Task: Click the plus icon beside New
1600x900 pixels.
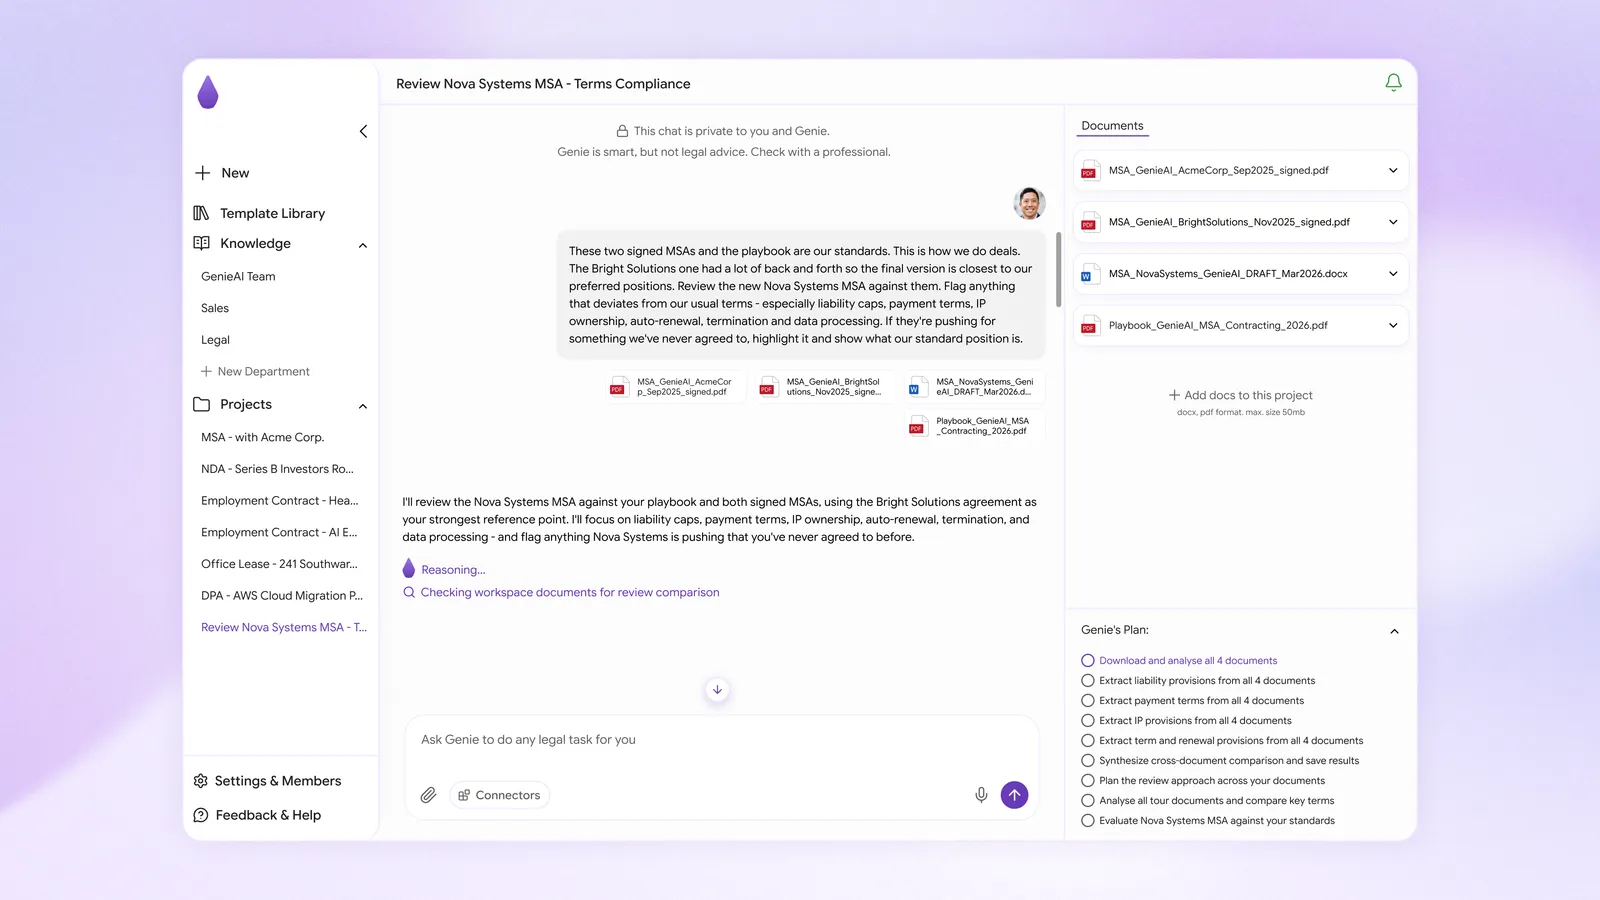Action: pos(203,173)
